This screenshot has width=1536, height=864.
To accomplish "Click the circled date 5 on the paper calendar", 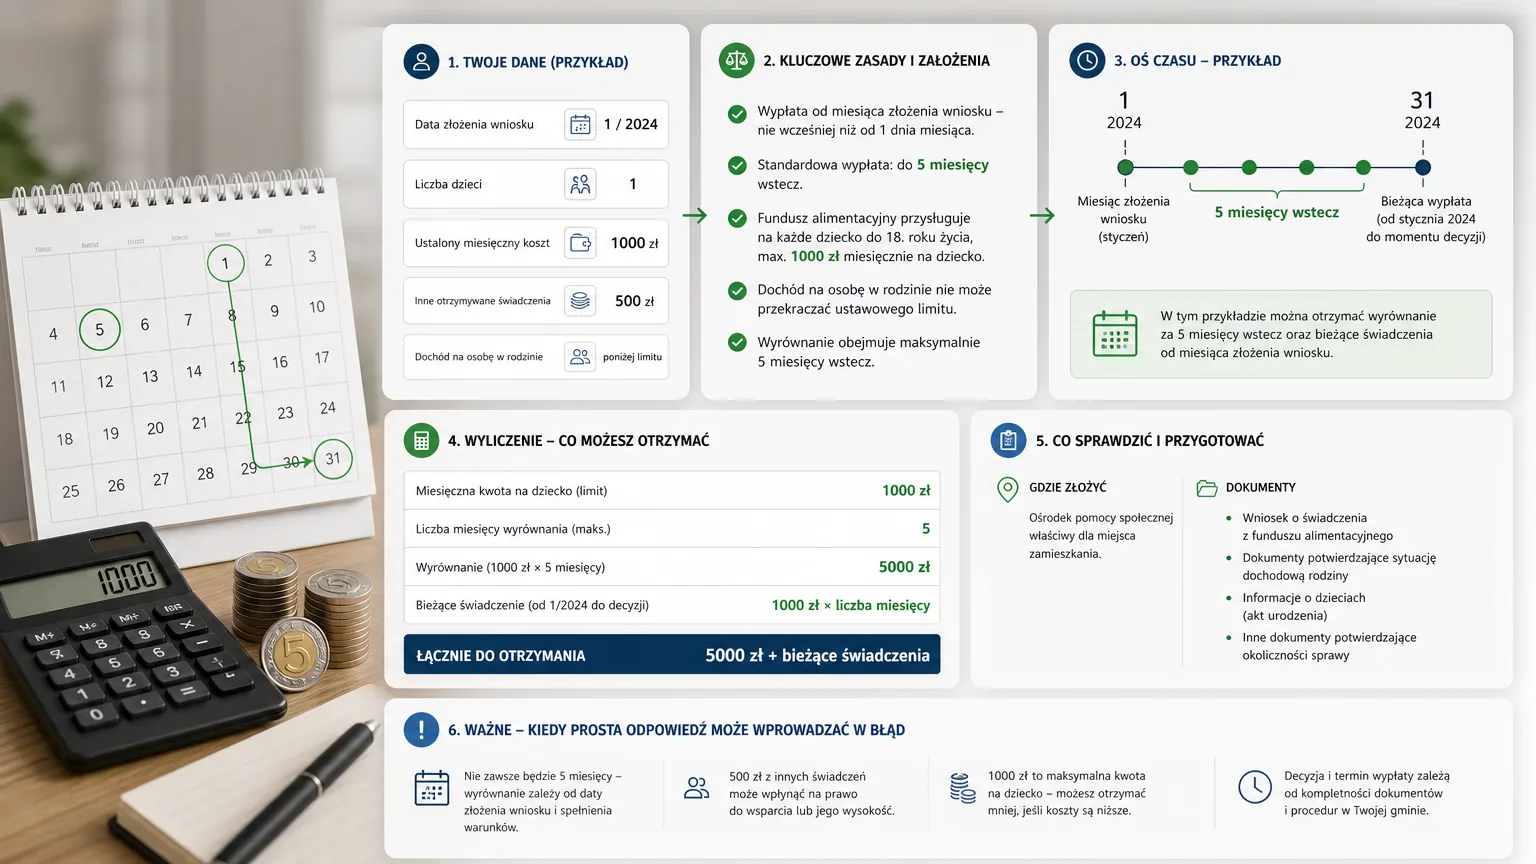I will [x=99, y=329].
